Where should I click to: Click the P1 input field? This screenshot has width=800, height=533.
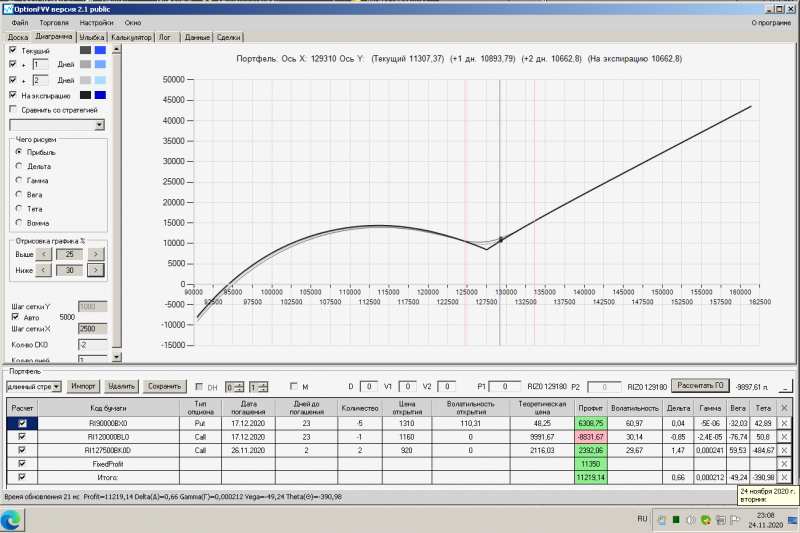(x=505, y=387)
